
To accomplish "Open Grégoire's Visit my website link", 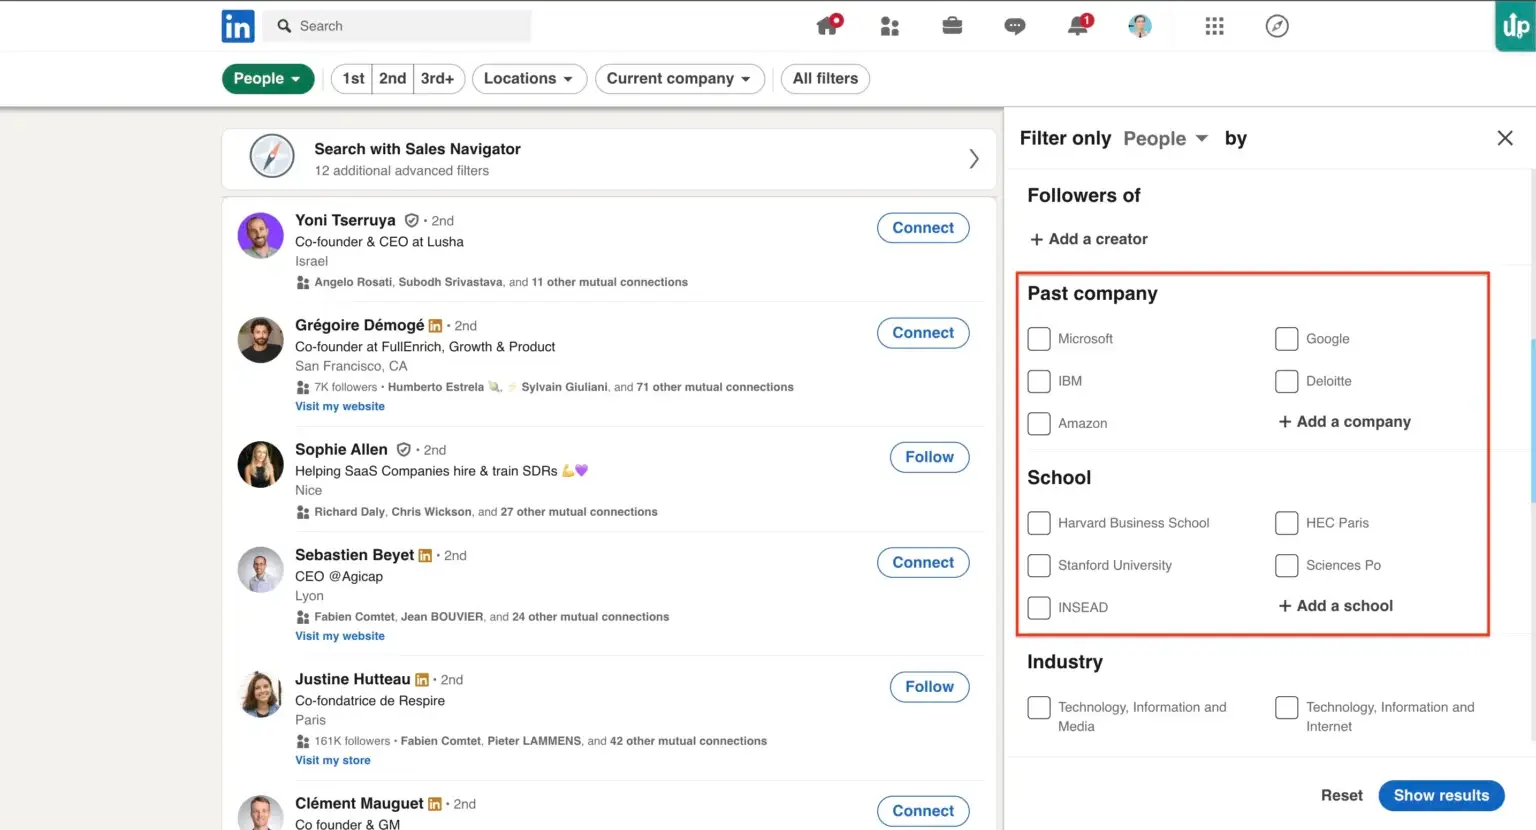I will tap(340, 407).
